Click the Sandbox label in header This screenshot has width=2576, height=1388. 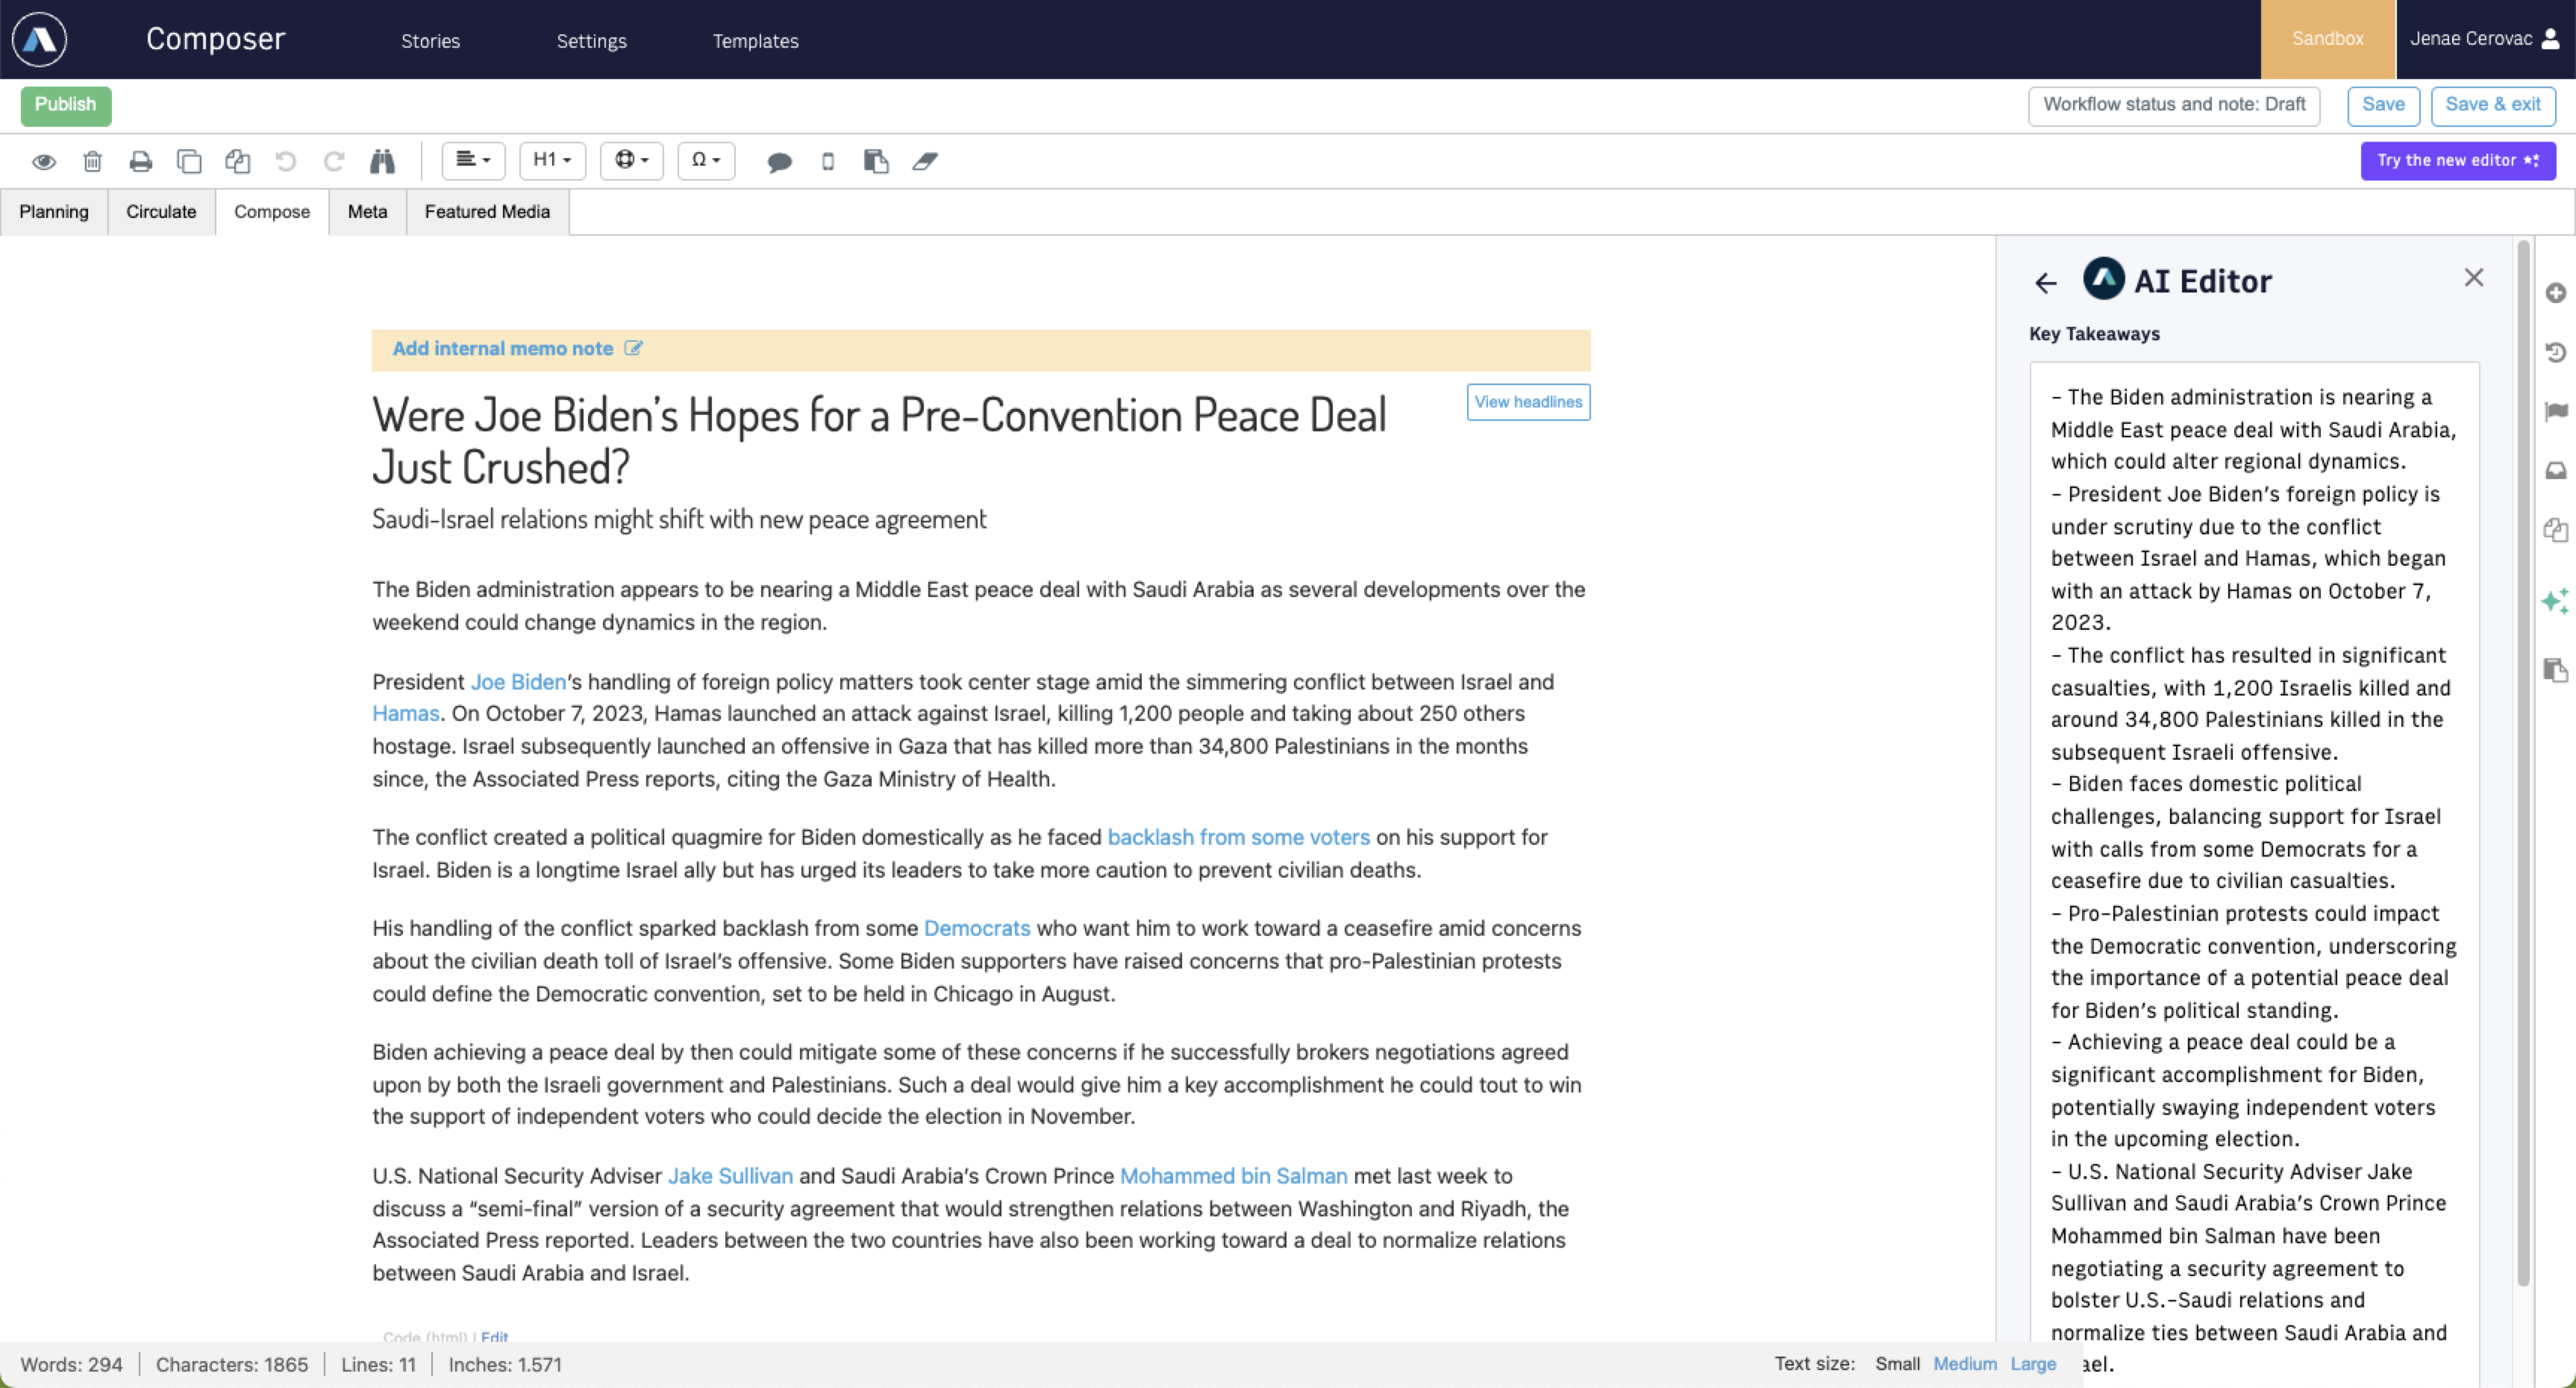pyautogui.click(x=2328, y=39)
